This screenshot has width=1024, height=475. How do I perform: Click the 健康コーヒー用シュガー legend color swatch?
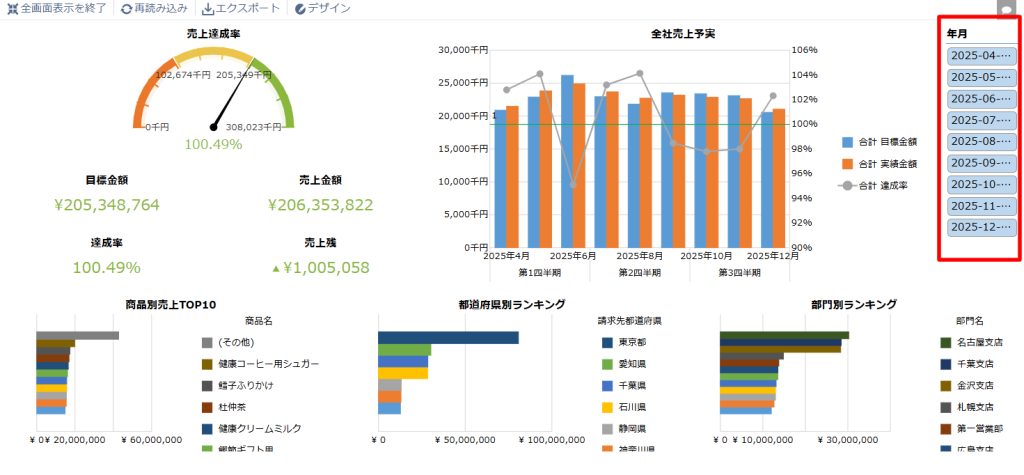pos(208,364)
